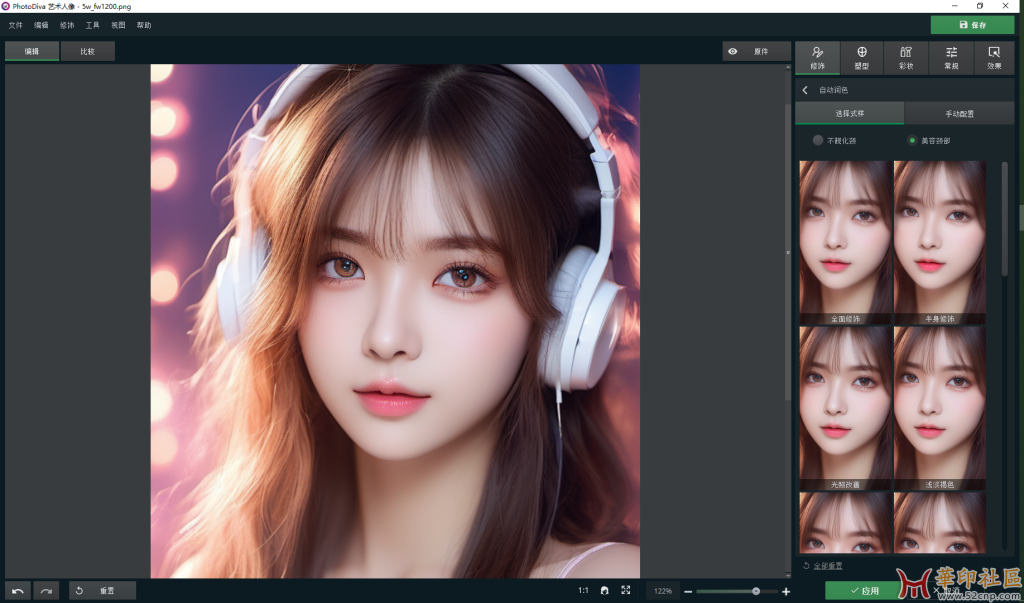This screenshot has width=1024, height=603.
Task: Choose the 浅淡褐色 style thumbnail
Action: point(940,408)
